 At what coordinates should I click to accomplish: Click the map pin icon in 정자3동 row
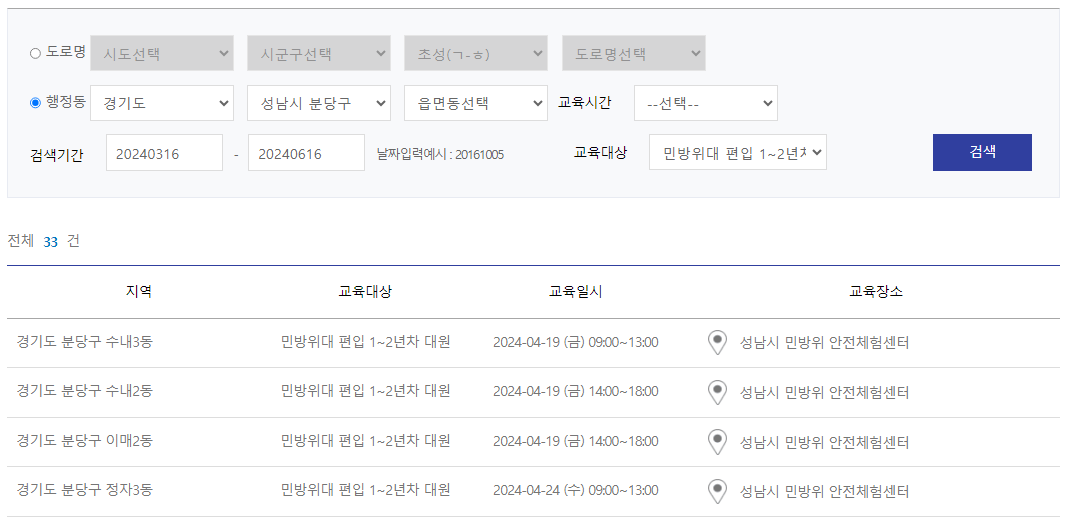click(x=717, y=491)
